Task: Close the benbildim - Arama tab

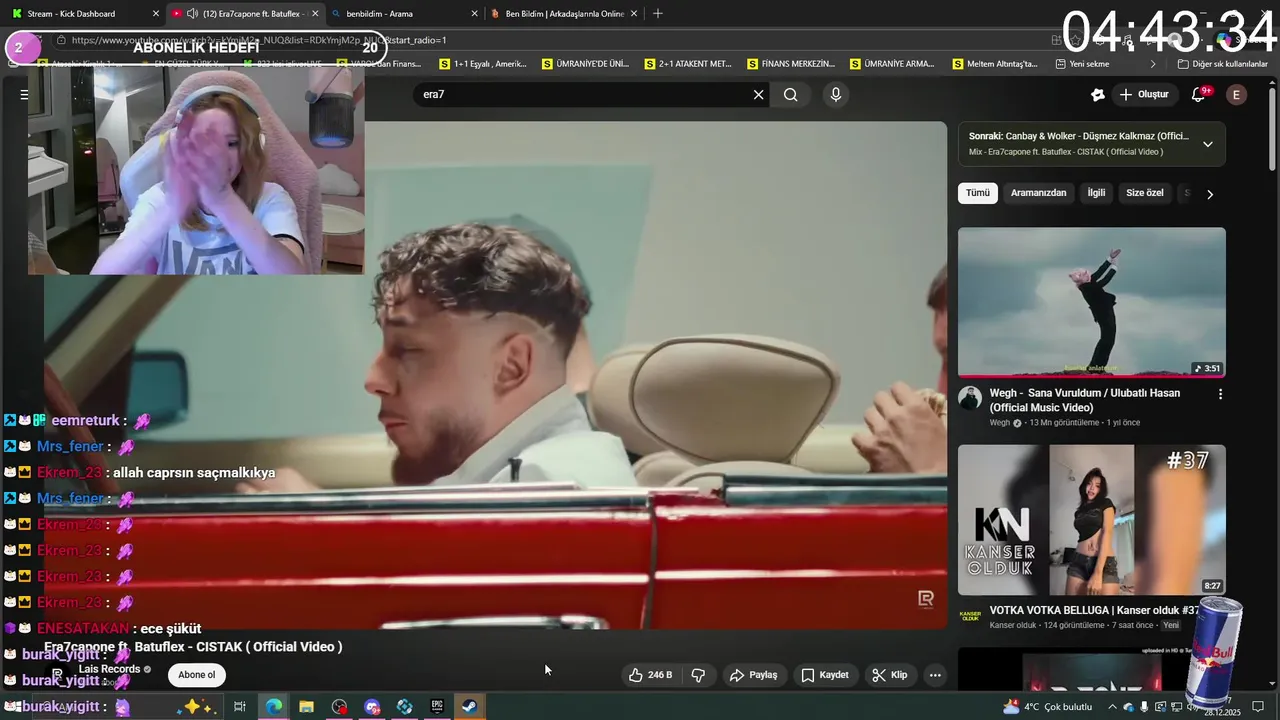Action: pos(474,14)
